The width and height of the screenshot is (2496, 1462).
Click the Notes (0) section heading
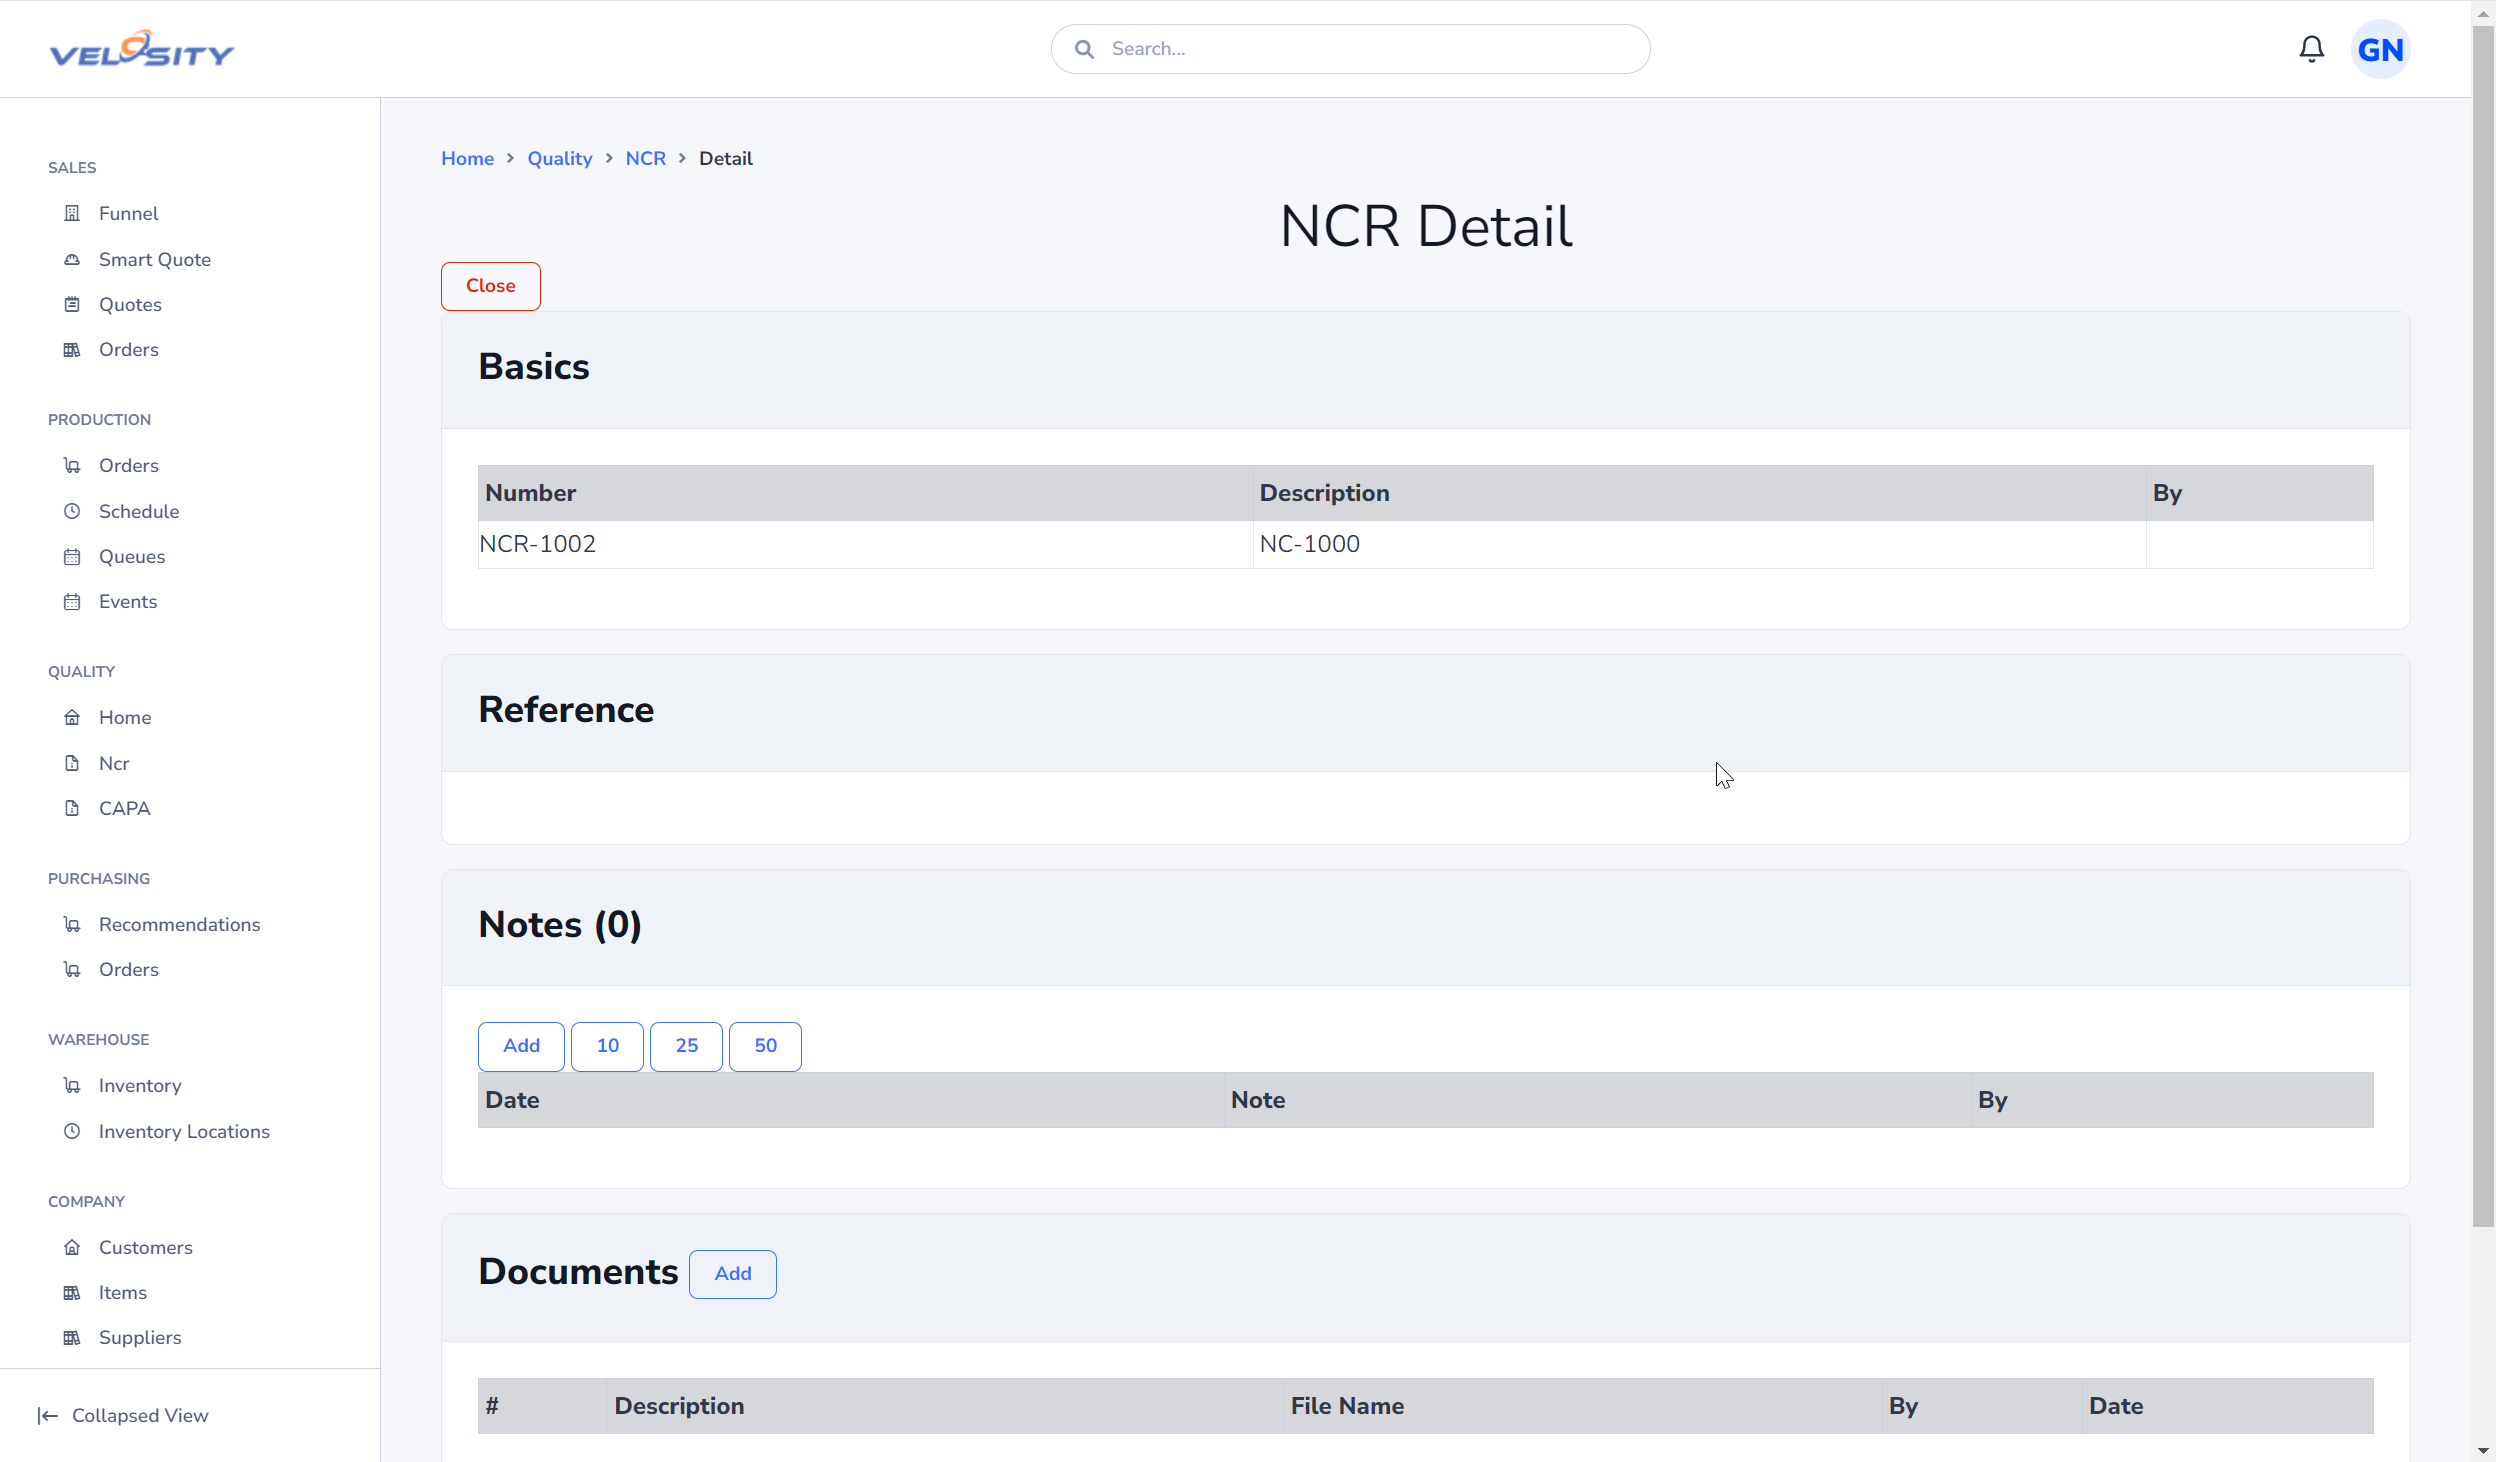click(560, 925)
